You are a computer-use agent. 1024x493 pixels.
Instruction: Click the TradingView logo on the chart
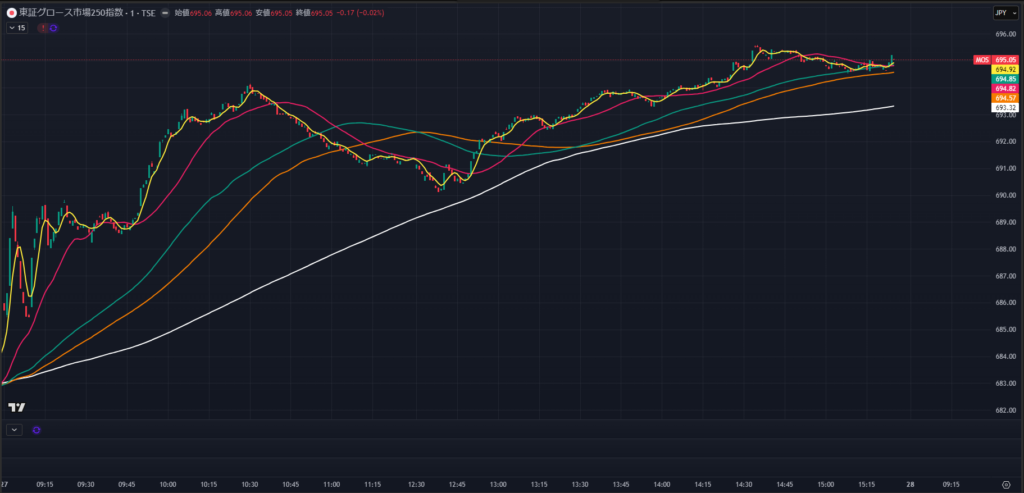point(16,407)
